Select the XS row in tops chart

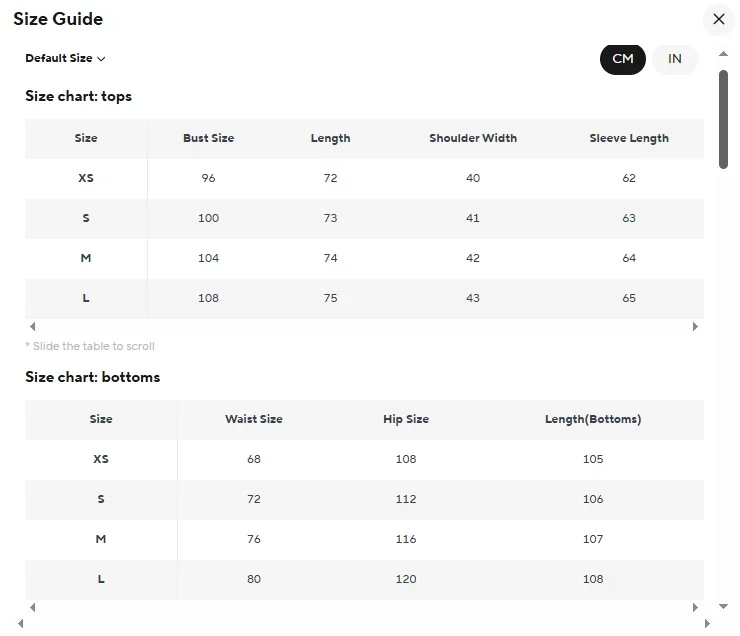click(x=86, y=178)
